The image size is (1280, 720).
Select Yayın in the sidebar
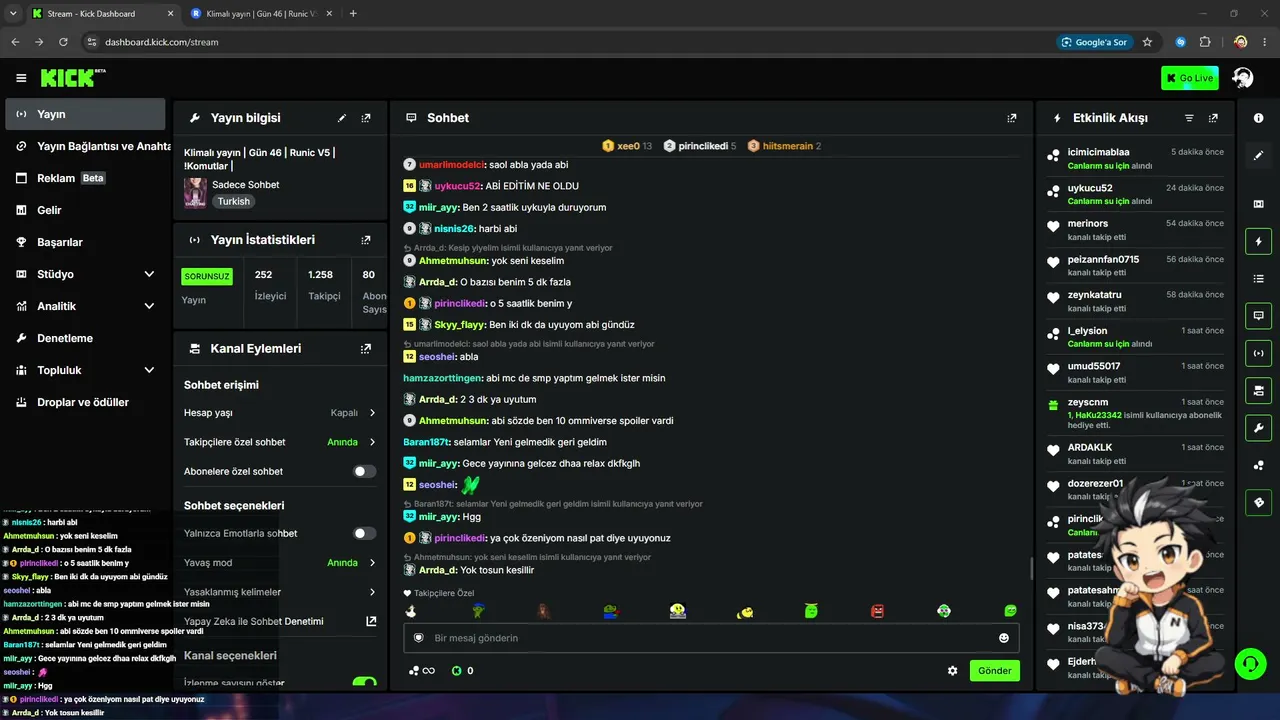tap(85, 114)
